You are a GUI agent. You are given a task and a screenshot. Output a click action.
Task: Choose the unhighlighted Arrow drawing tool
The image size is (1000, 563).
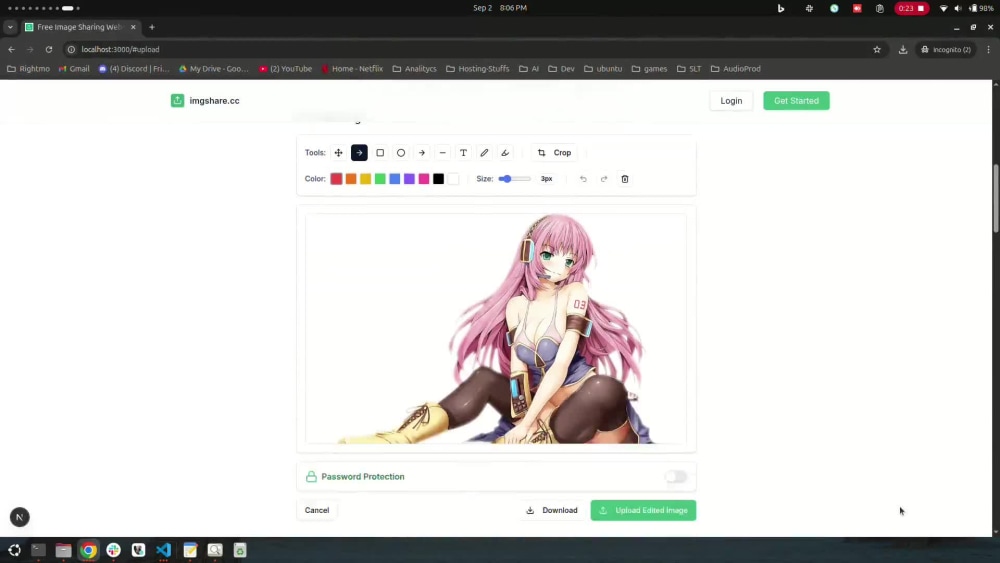point(422,153)
